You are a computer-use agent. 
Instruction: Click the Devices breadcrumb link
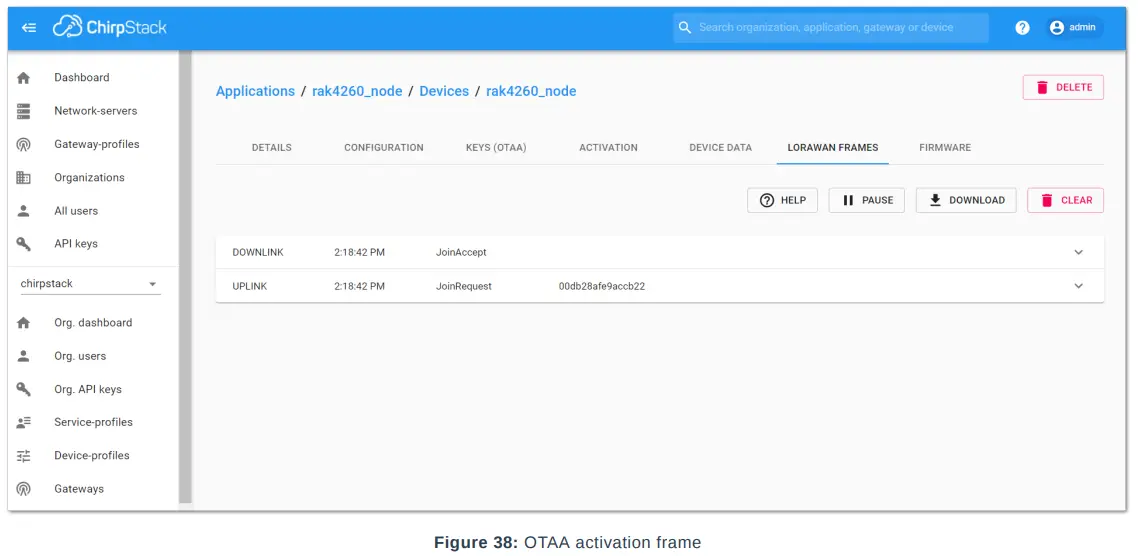pyautogui.click(x=444, y=91)
